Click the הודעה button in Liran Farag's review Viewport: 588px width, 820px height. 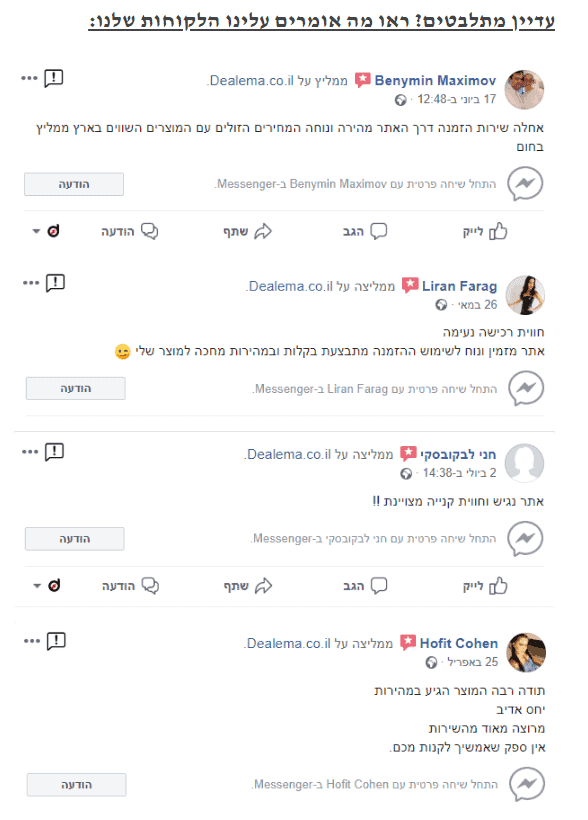pos(76,389)
